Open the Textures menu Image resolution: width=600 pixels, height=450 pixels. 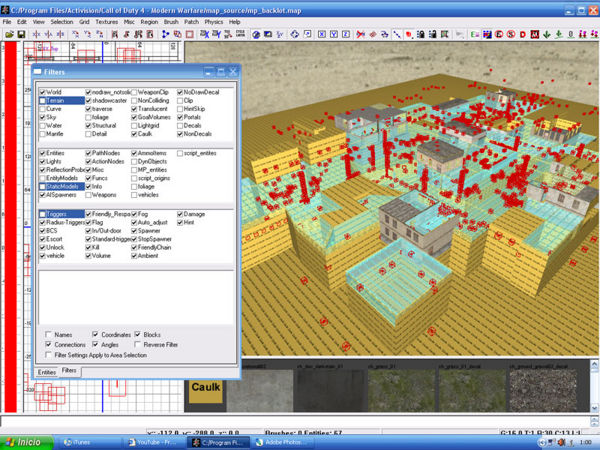tap(107, 22)
